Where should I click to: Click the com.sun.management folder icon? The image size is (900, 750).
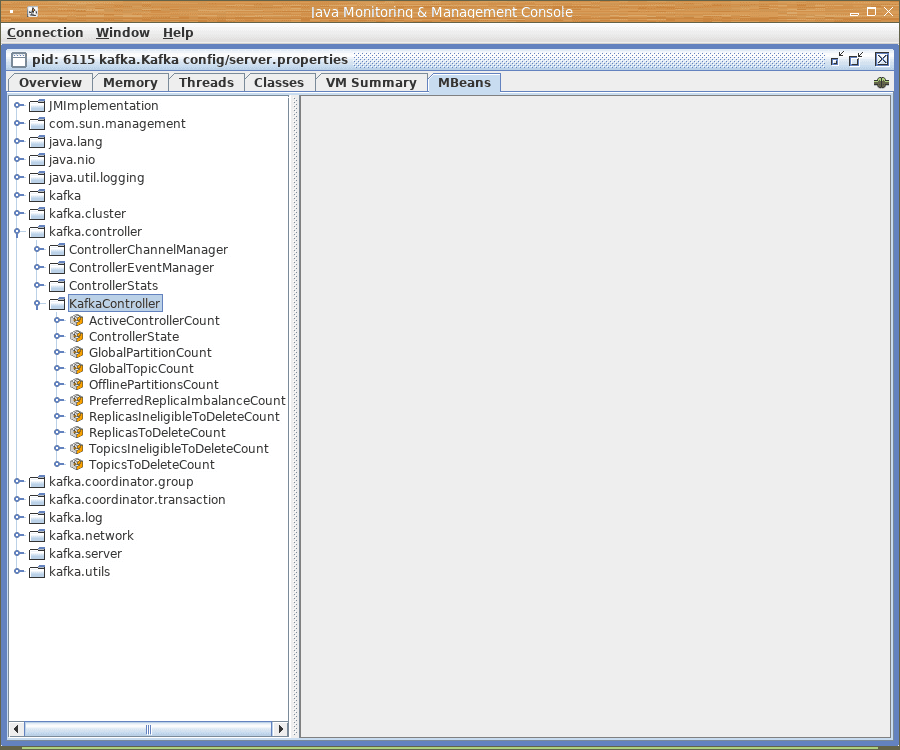coord(37,123)
